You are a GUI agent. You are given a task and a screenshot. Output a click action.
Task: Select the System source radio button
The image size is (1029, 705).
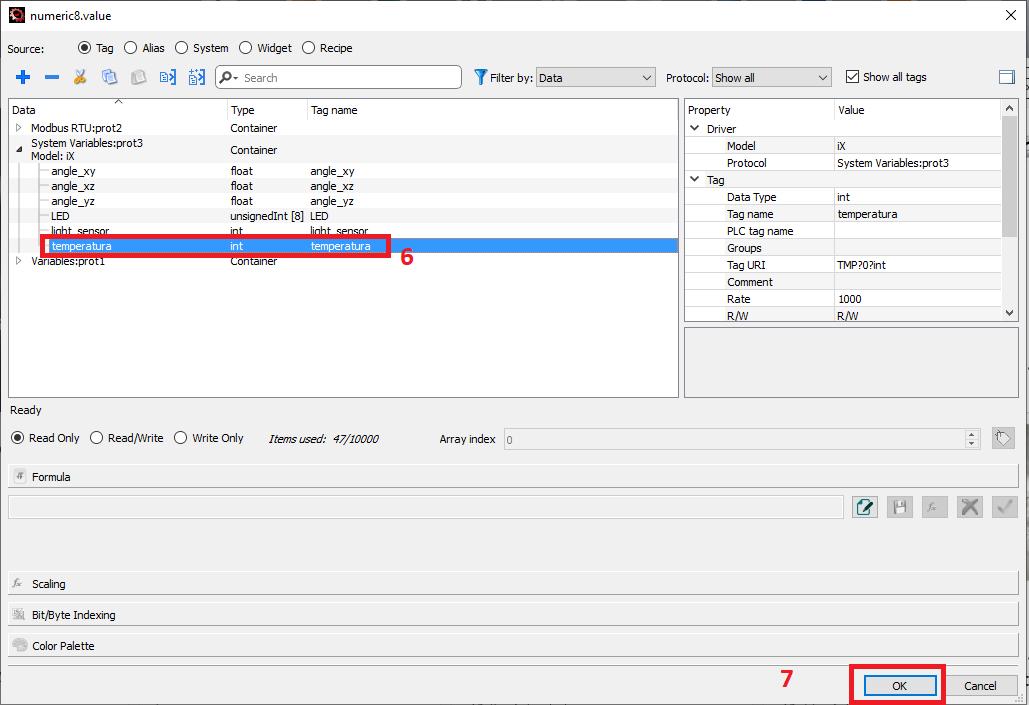point(181,48)
